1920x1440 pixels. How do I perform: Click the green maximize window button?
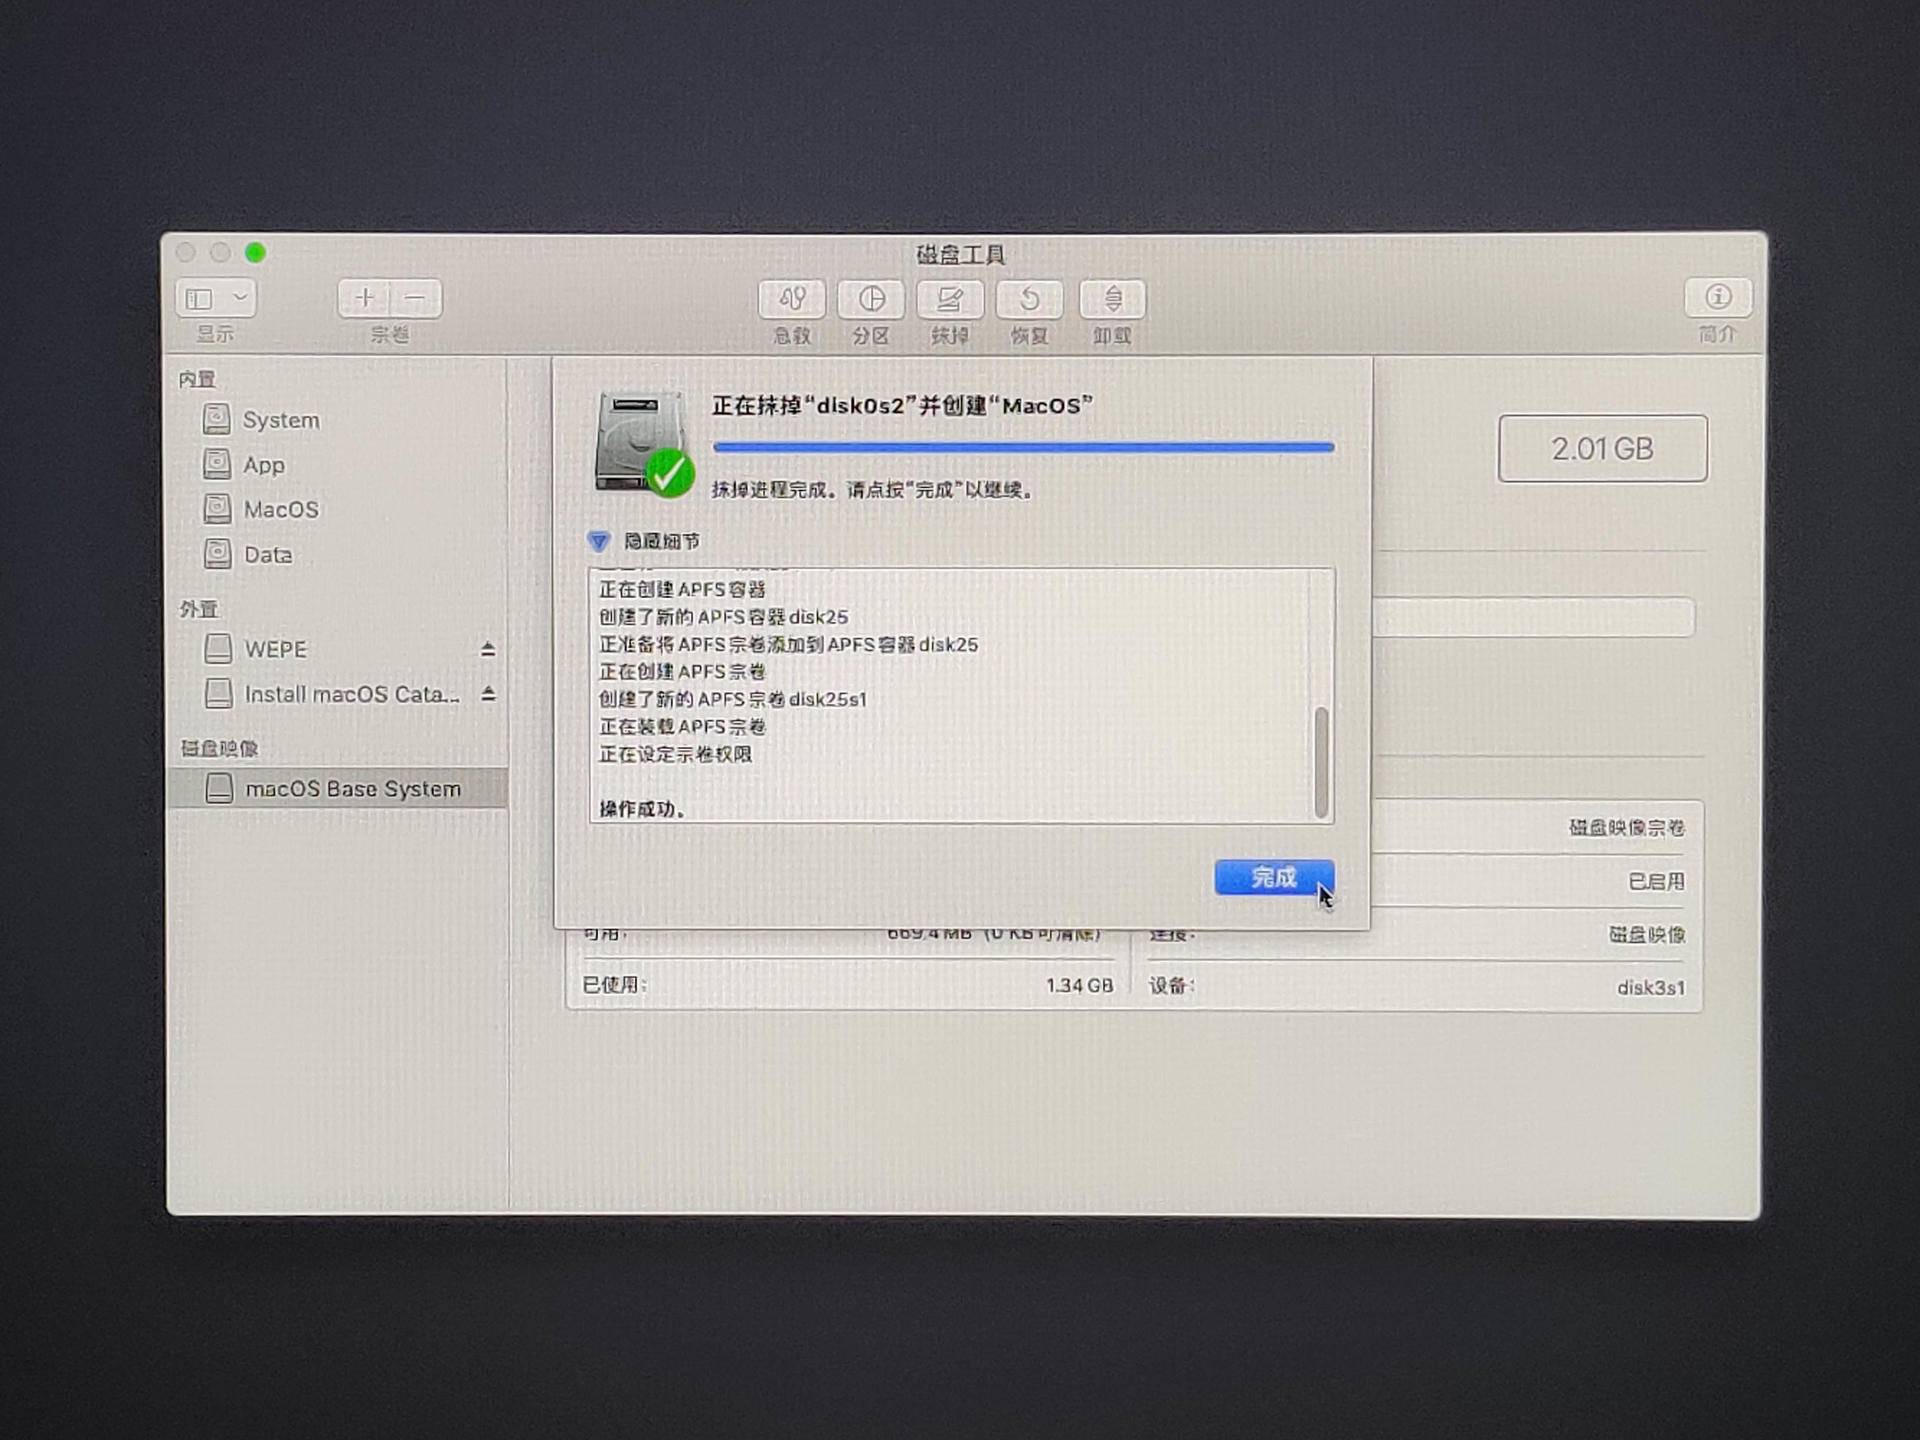(x=256, y=253)
